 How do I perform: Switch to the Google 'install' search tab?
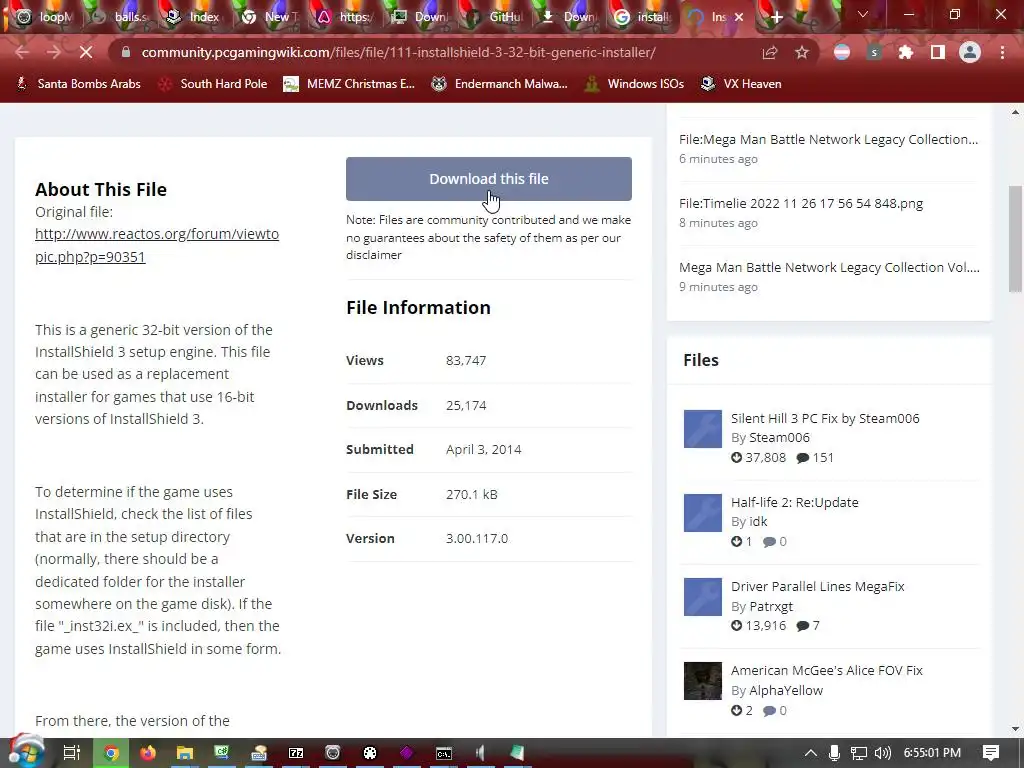coord(644,17)
